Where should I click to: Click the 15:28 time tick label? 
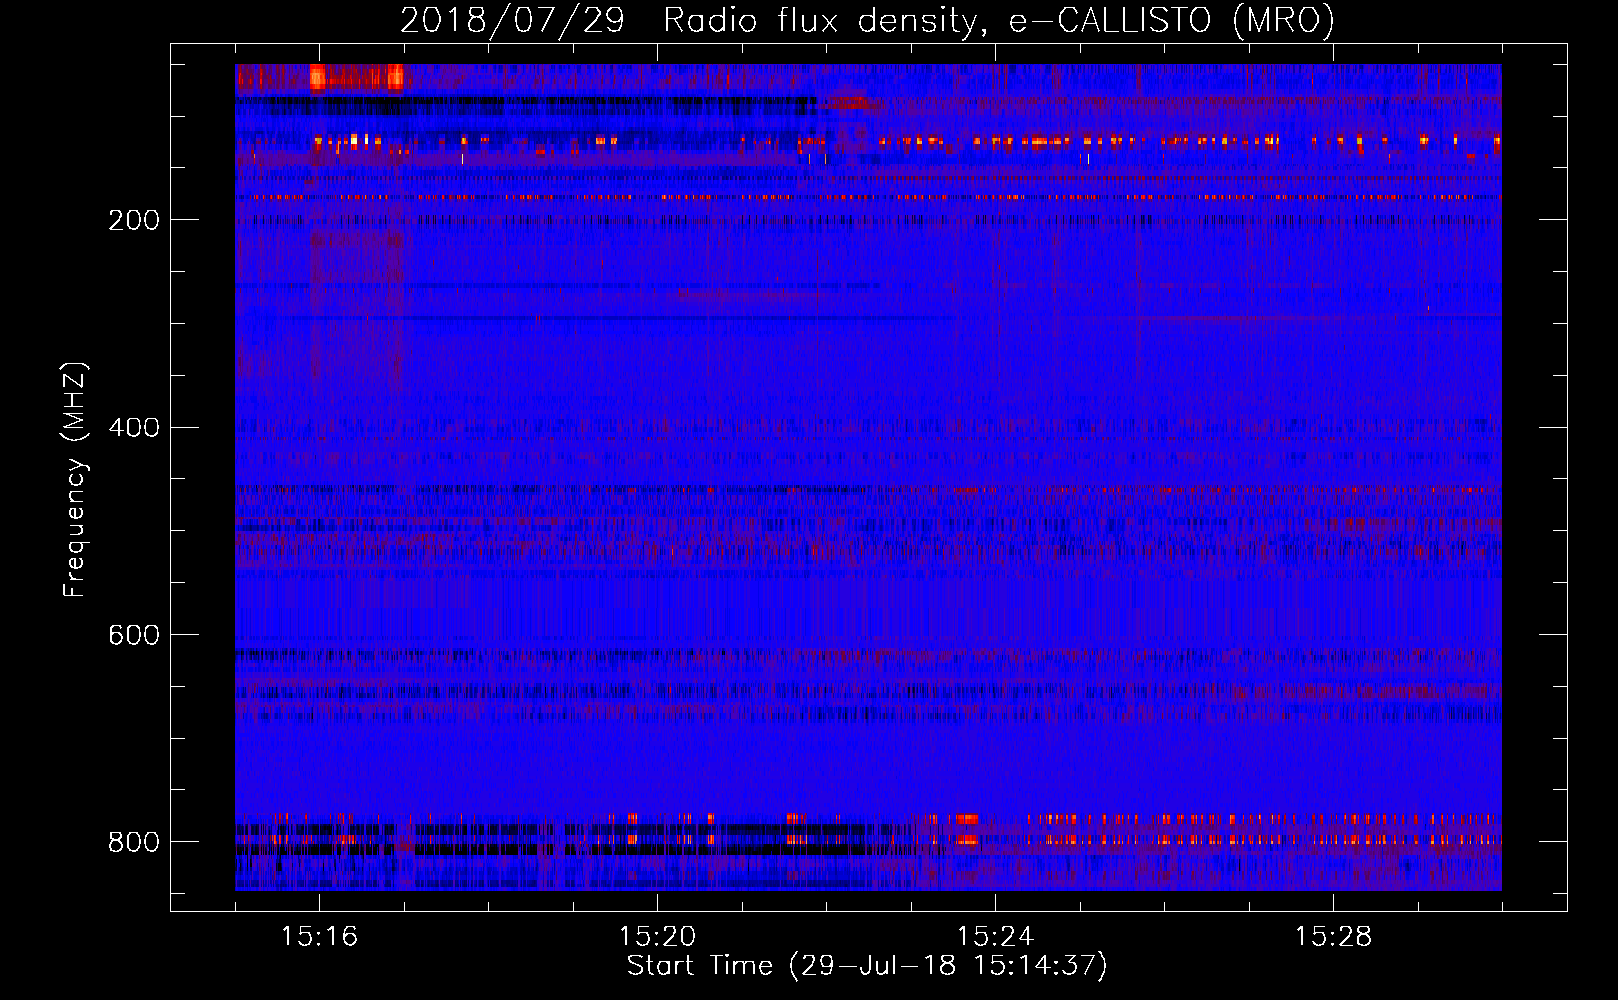(1333, 937)
